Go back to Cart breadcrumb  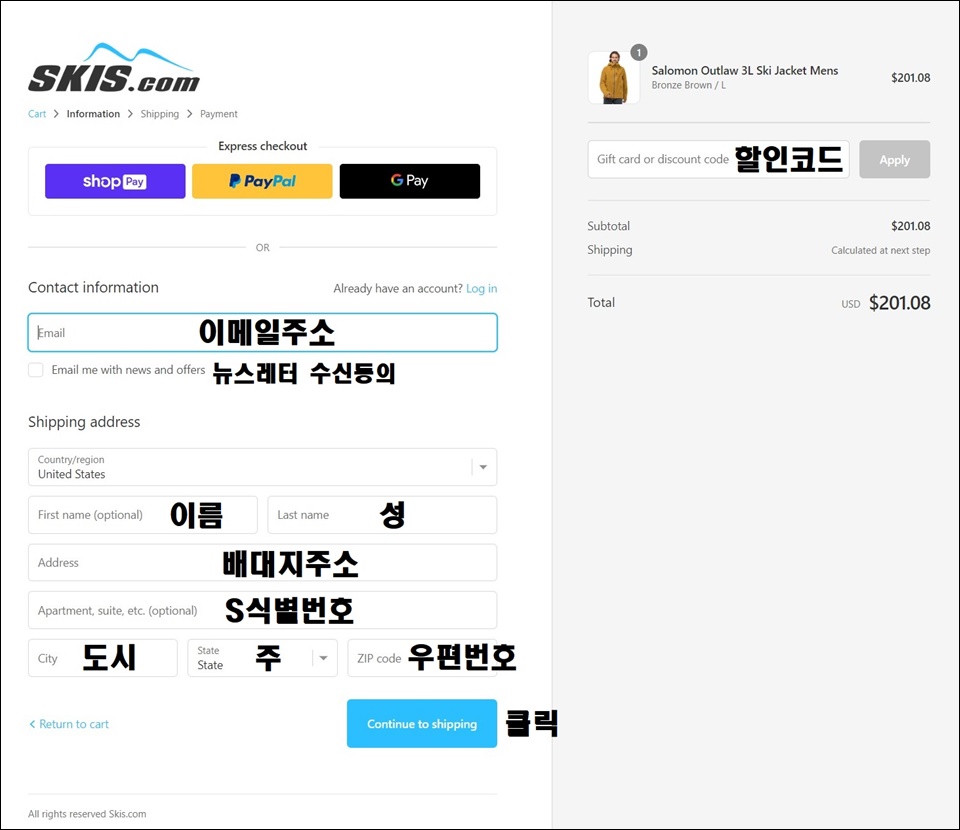click(x=37, y=114)
